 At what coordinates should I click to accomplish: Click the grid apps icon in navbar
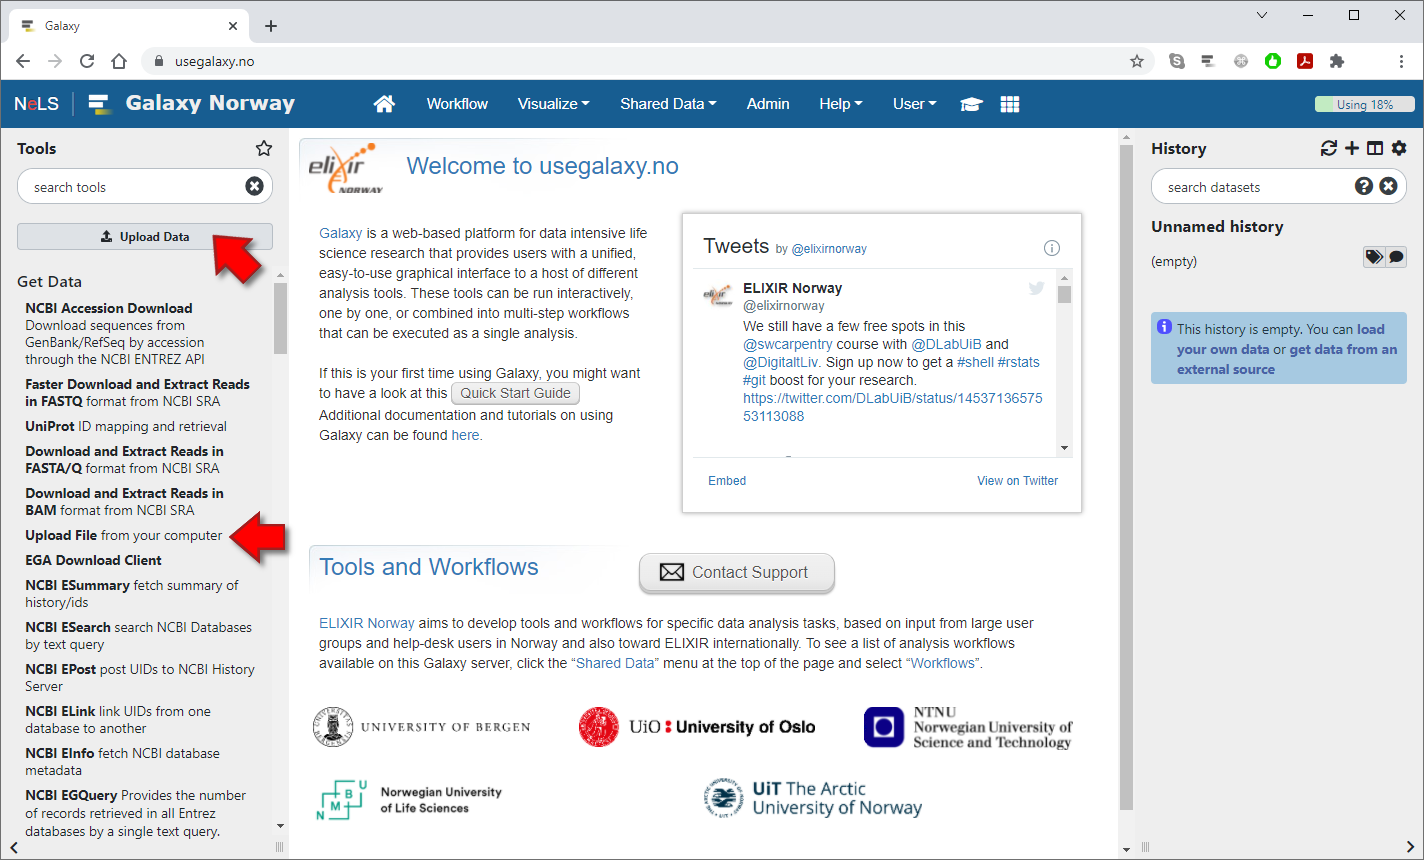pos(1010,104)
